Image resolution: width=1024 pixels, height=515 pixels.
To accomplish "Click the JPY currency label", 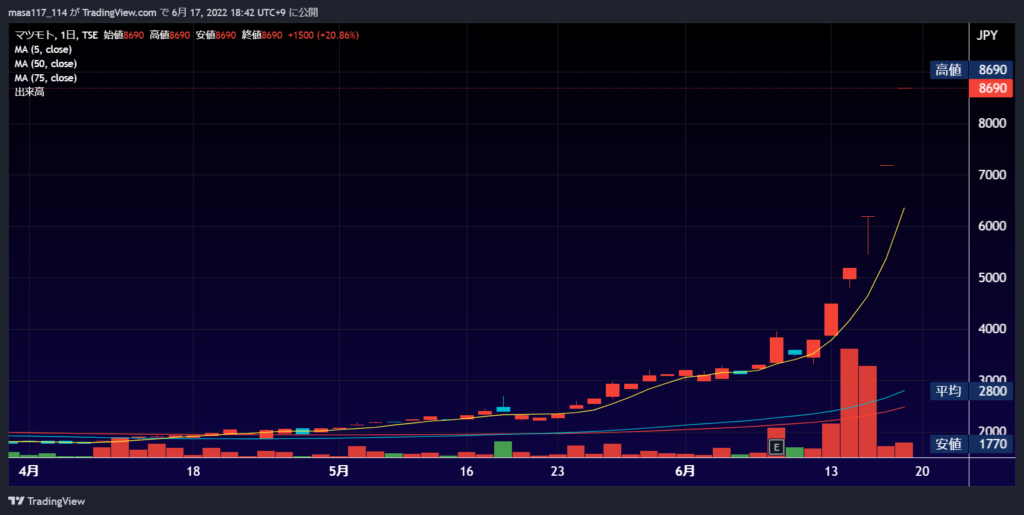I will 987,35.
